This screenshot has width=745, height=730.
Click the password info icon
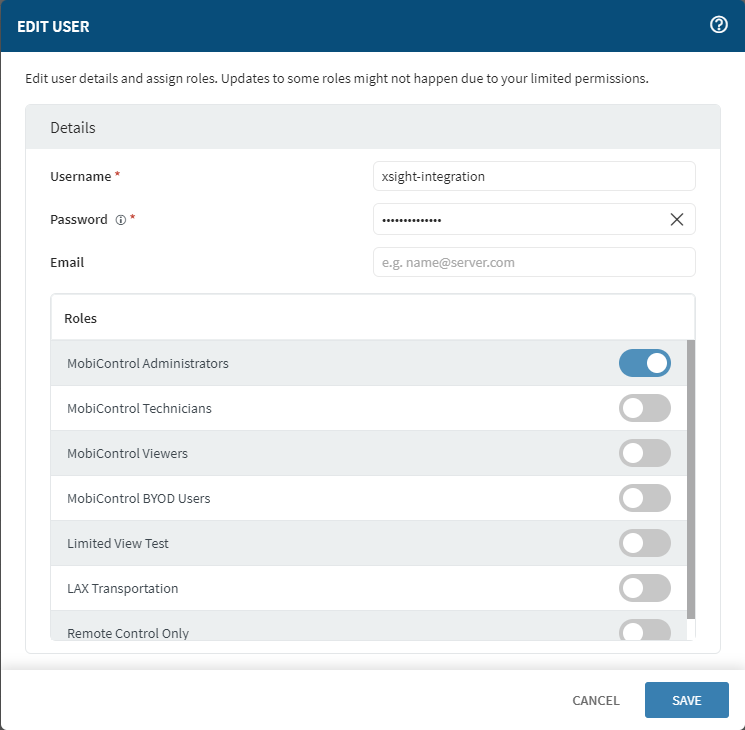(120, 220)
